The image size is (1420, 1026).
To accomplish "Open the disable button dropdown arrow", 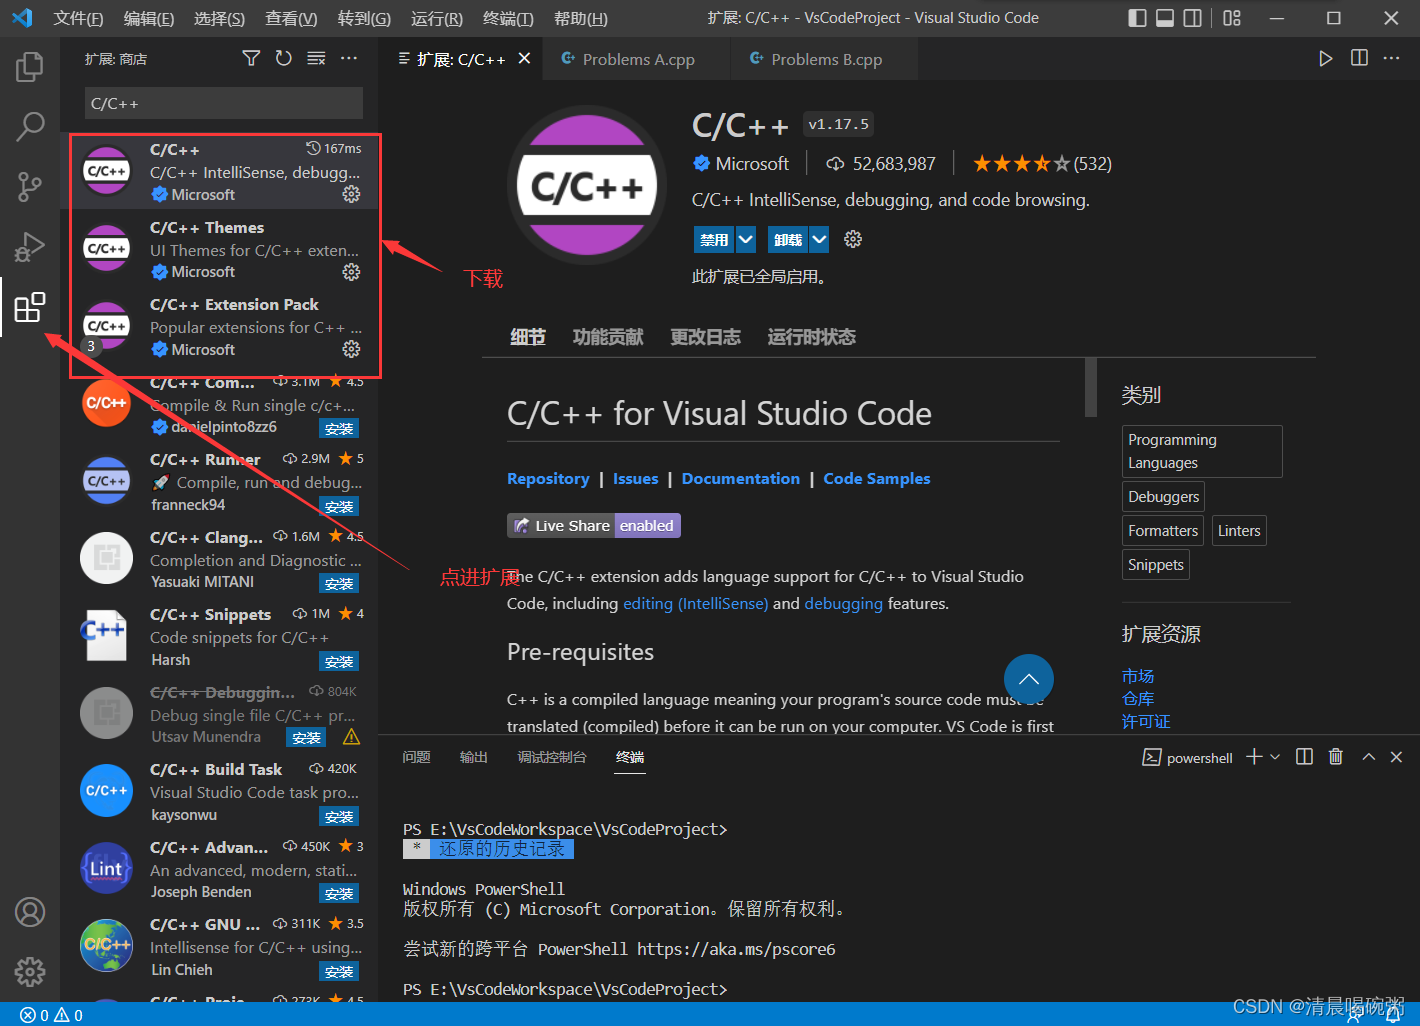I will 746,240.
